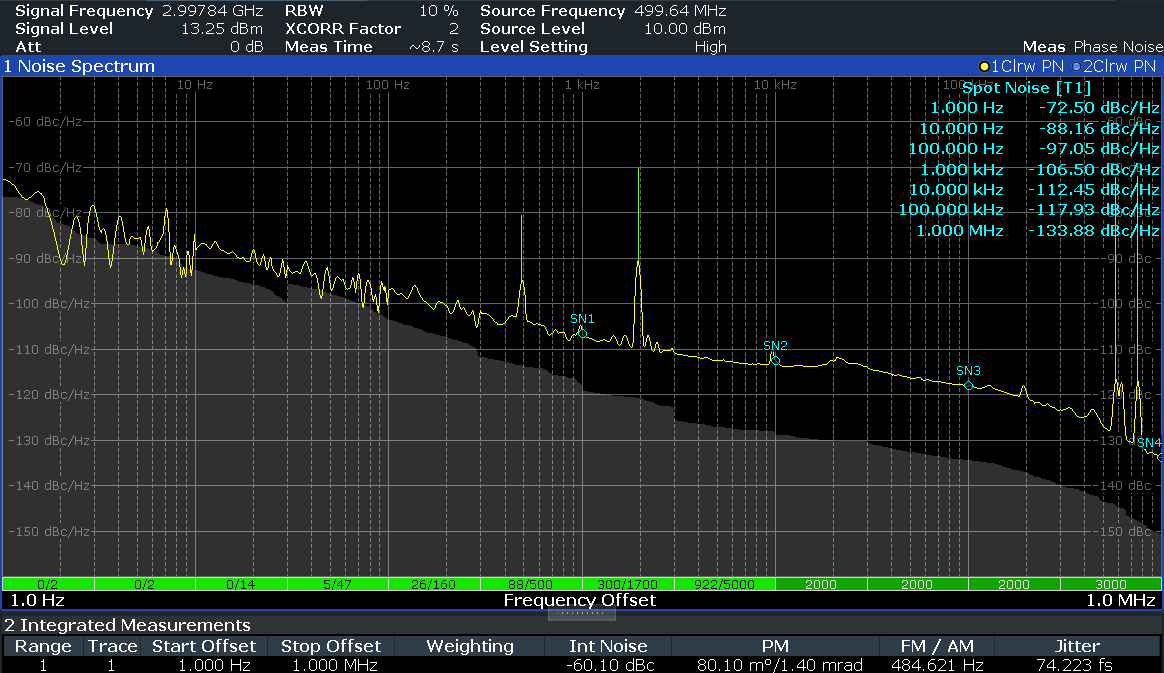Viewport: 1164px width, 673px height.
Task: Click the blue trace 2 indicator dot
Action: coord(1076,66)
